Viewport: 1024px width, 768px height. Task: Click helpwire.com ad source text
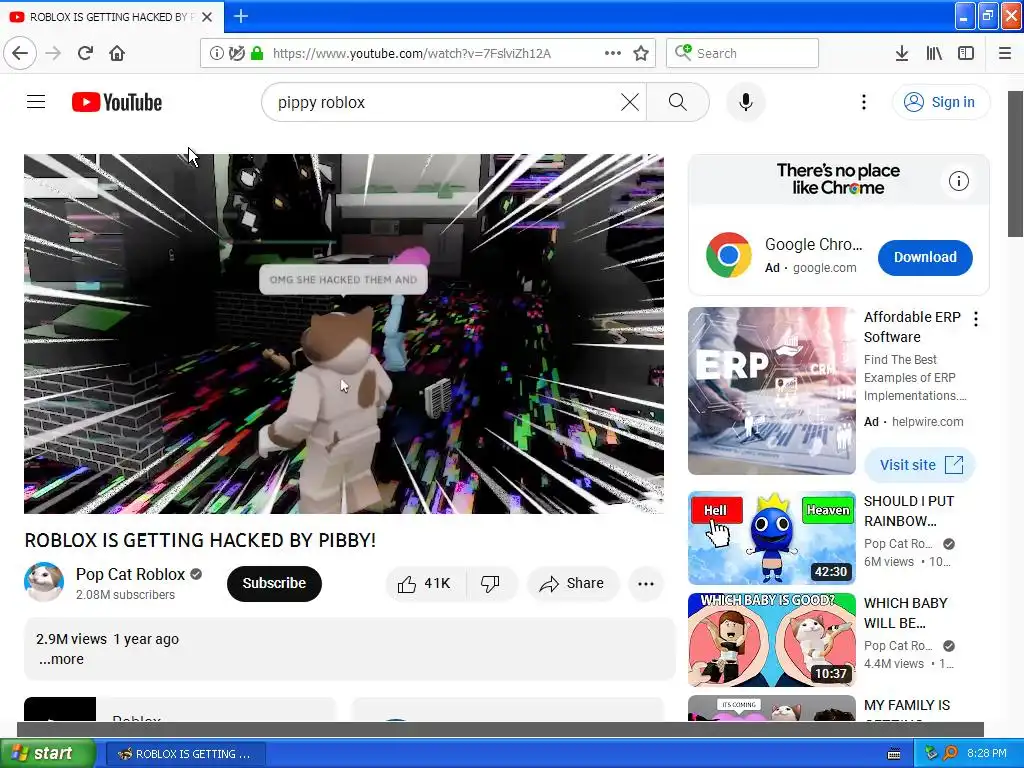click(927, 422)
